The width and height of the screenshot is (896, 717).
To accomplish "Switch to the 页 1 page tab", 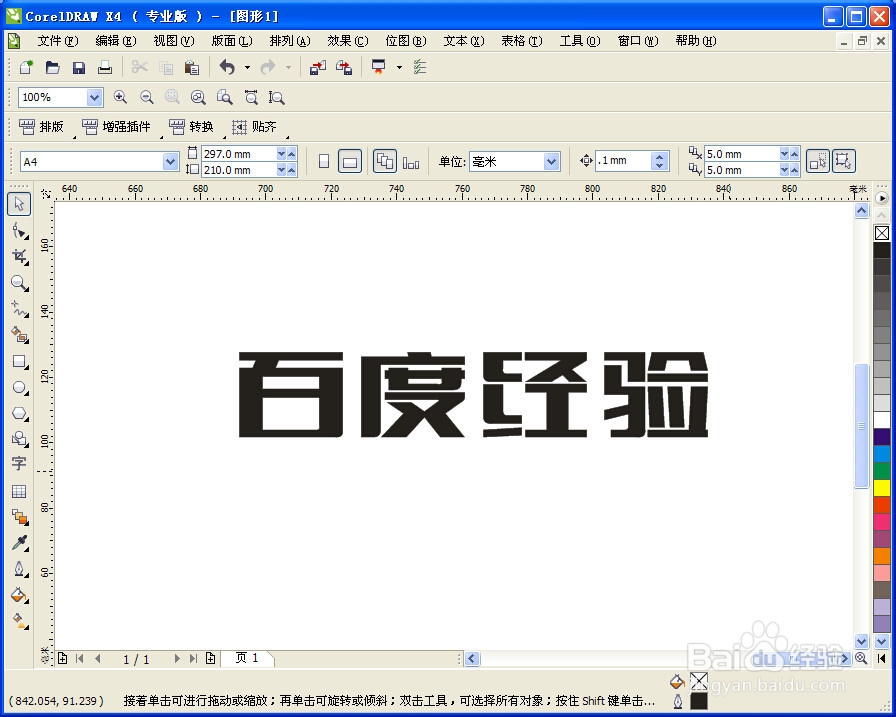I will (247, 658).
